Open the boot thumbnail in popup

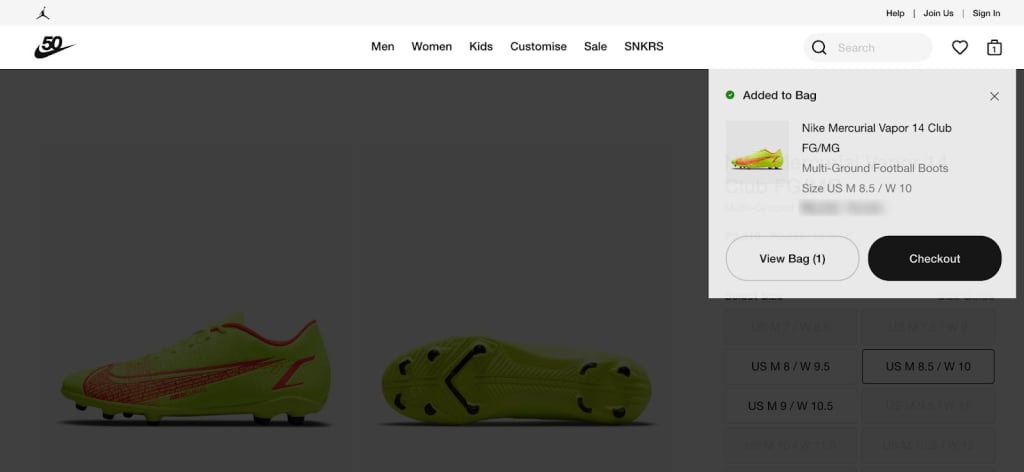tap(757, 152)
